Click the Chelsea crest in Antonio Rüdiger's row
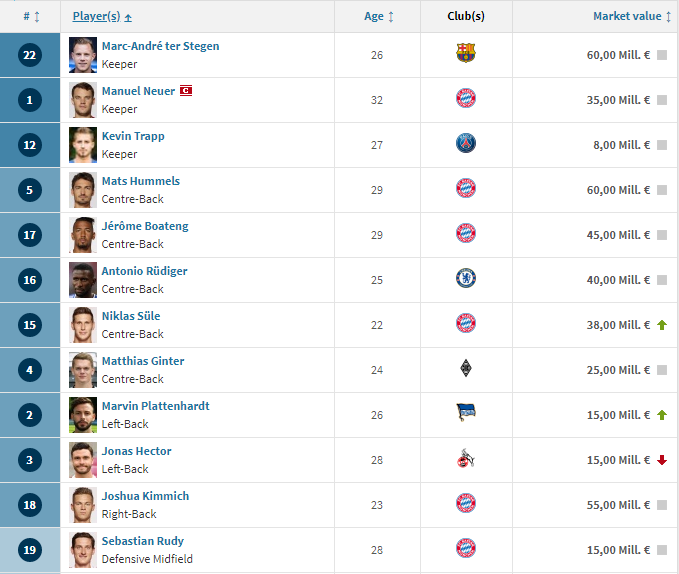This screenshot has width=679, height=574. point(466,278)
